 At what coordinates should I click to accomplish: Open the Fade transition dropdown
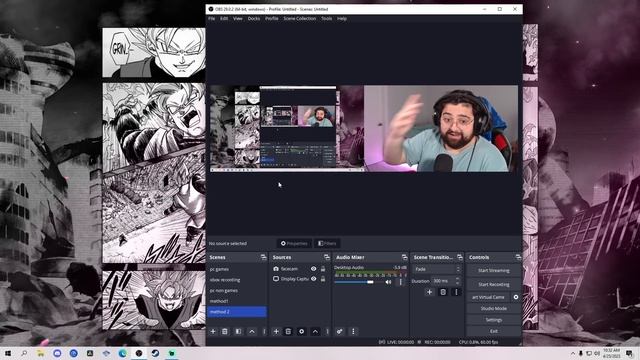(437, 269)
